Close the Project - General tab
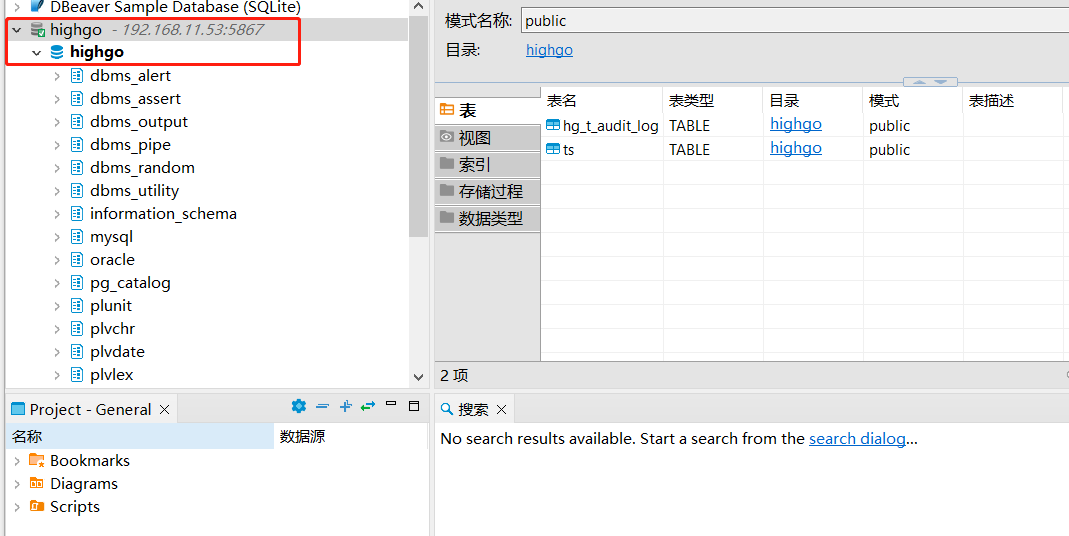This screenshot has width=1069, height=536. click(164, 409)
